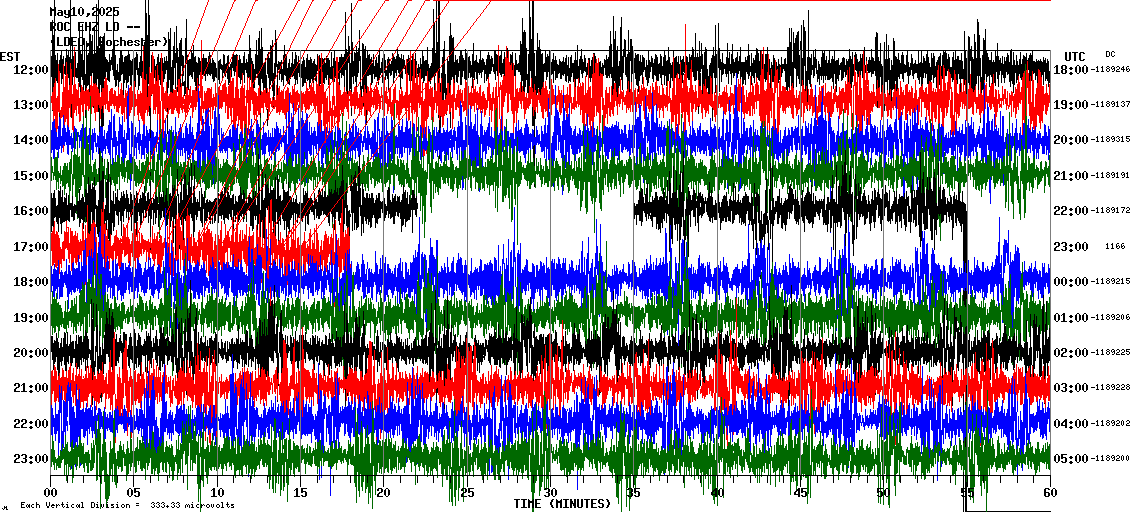
Task: Click the UTC timezone heading
Action: 1075,56
